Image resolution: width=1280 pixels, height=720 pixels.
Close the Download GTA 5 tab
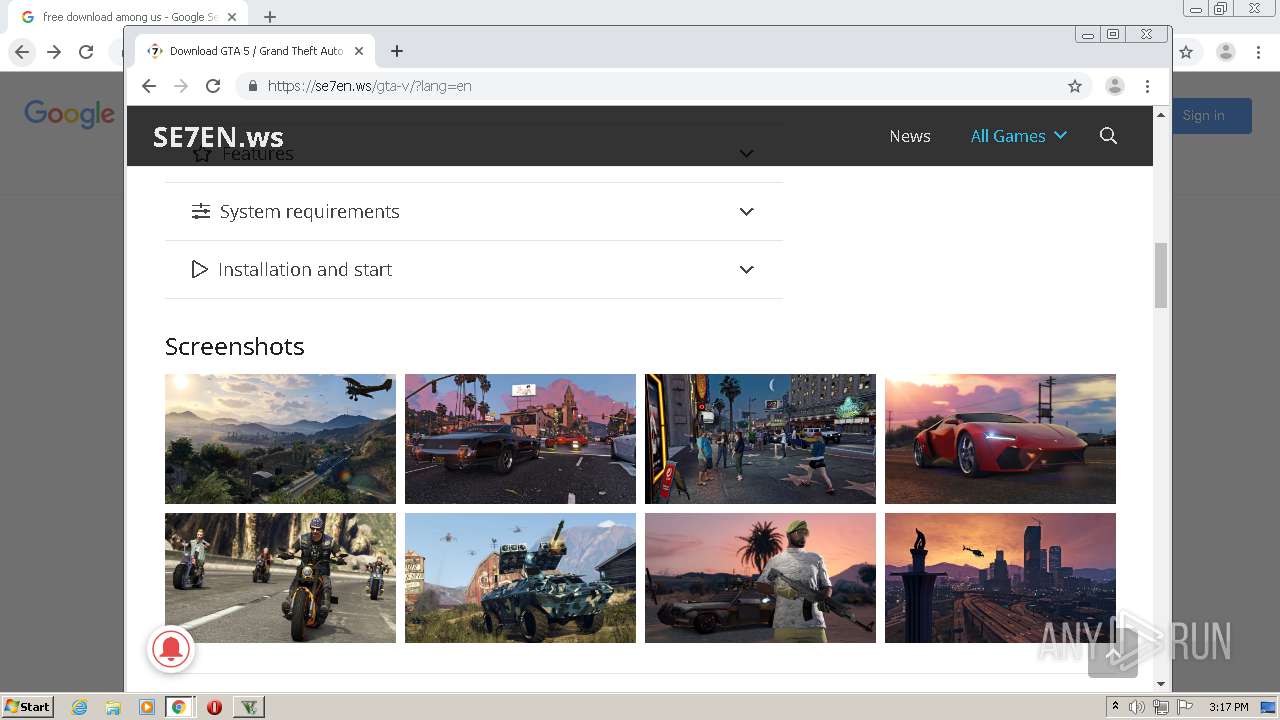(x=359, y=51)
